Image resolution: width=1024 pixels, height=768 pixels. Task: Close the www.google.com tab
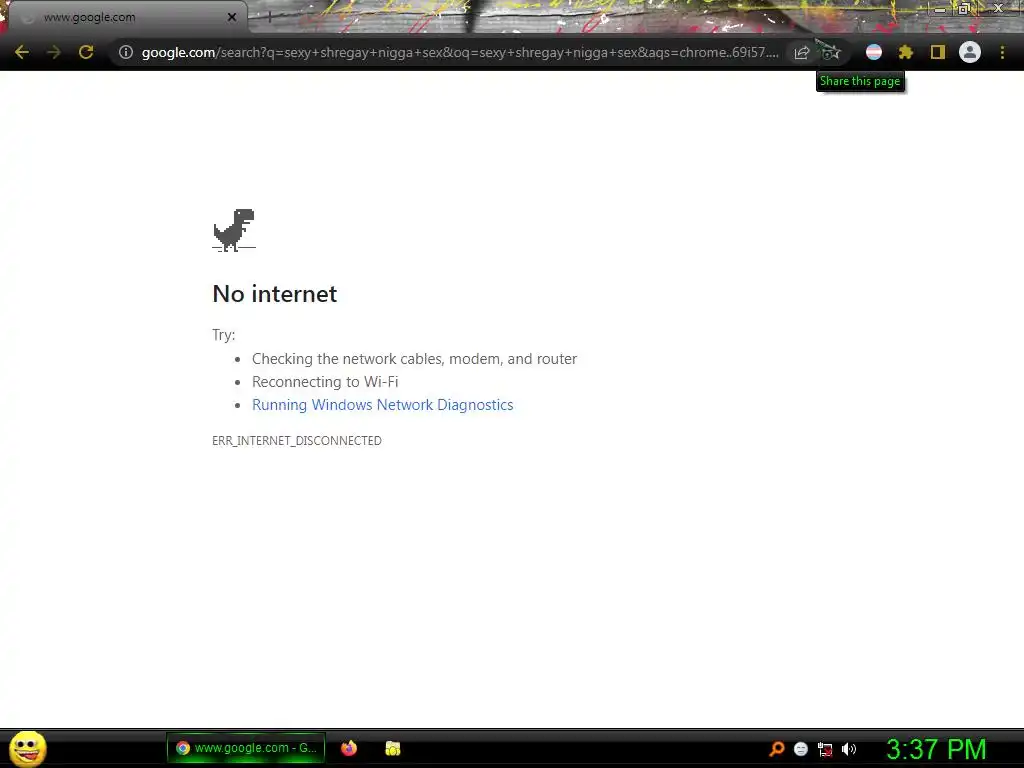(232, 17)
